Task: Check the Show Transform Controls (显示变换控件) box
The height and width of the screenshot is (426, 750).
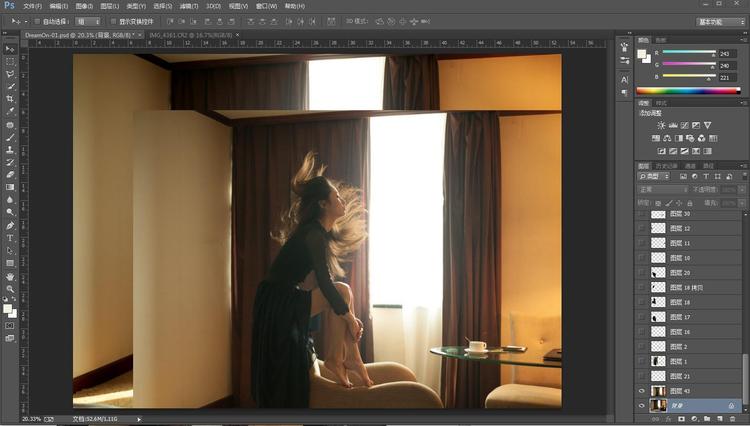Action: click(x=112, y=20)
